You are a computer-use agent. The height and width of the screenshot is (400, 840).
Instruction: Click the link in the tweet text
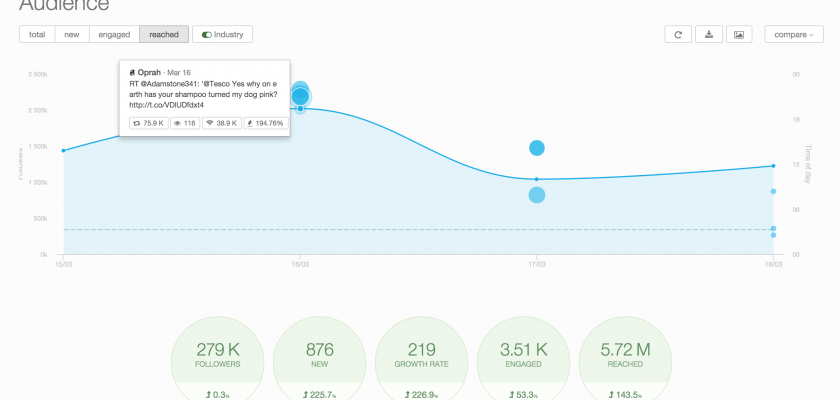click(x=167, y=105)
